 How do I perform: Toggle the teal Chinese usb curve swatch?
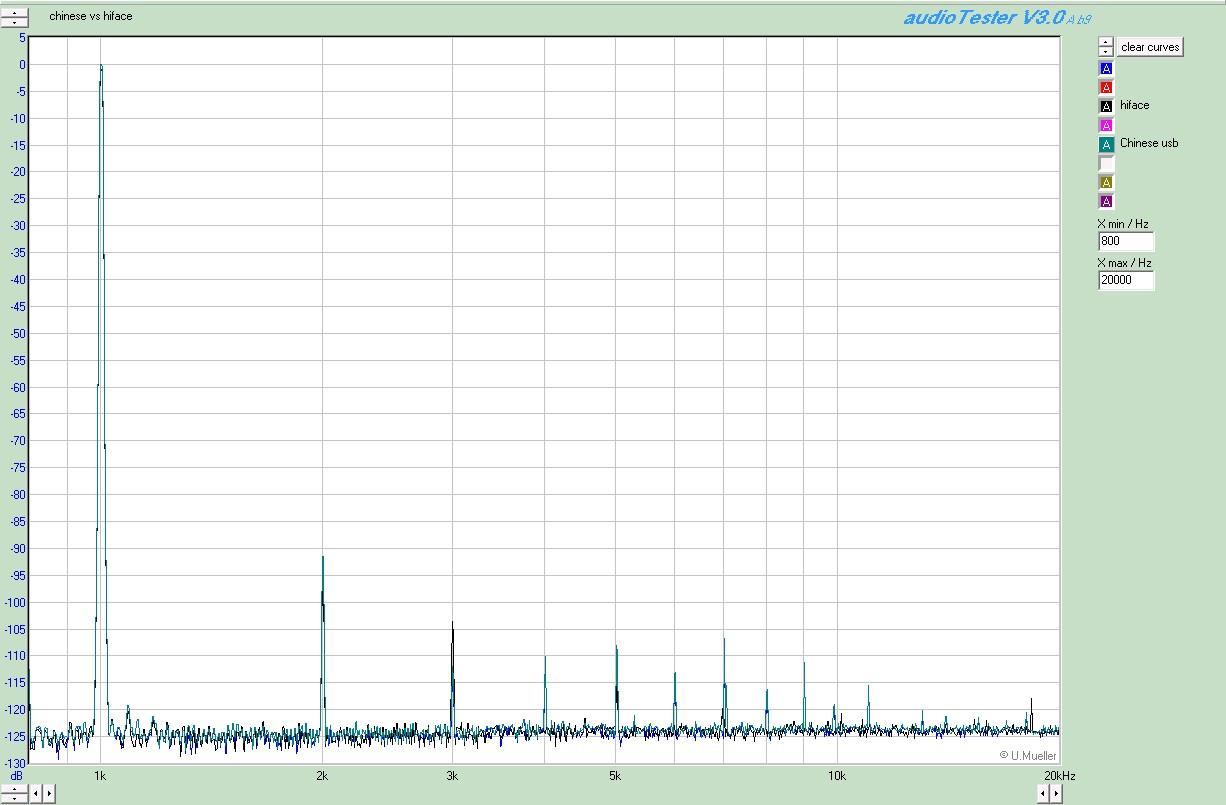pyautogui.click(x=1106, y=144)
